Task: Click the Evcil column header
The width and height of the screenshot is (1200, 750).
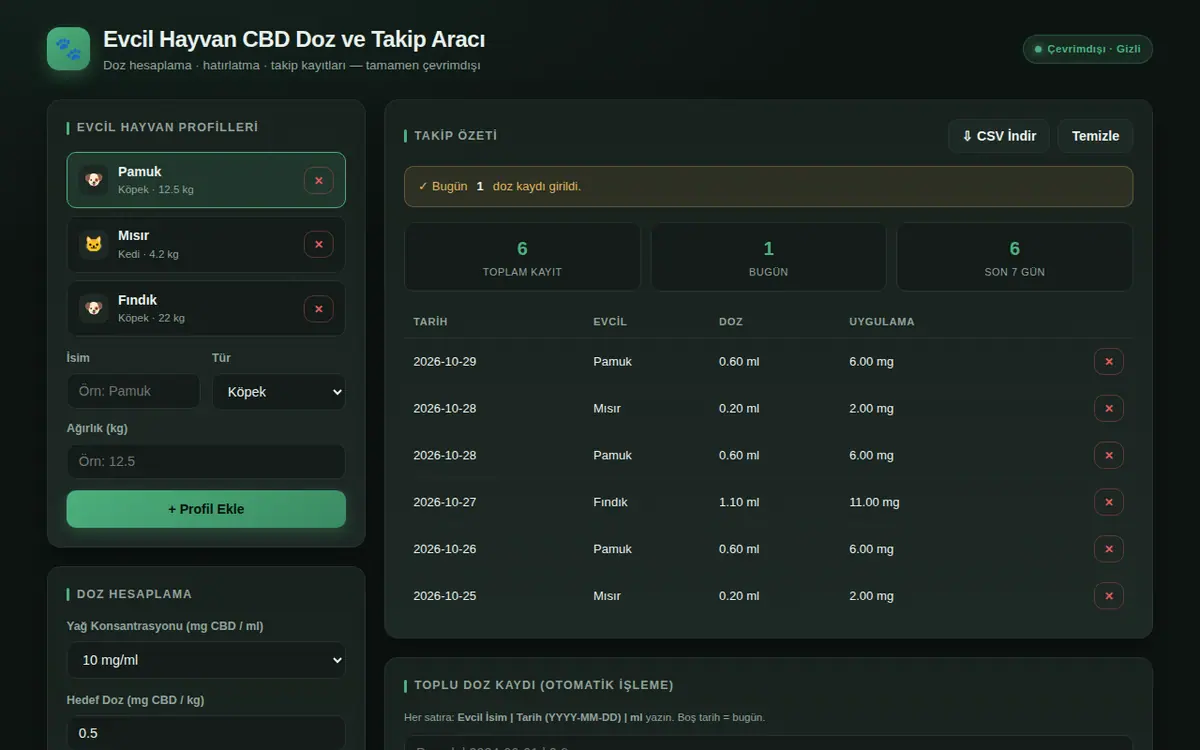Action: point(610,322)
